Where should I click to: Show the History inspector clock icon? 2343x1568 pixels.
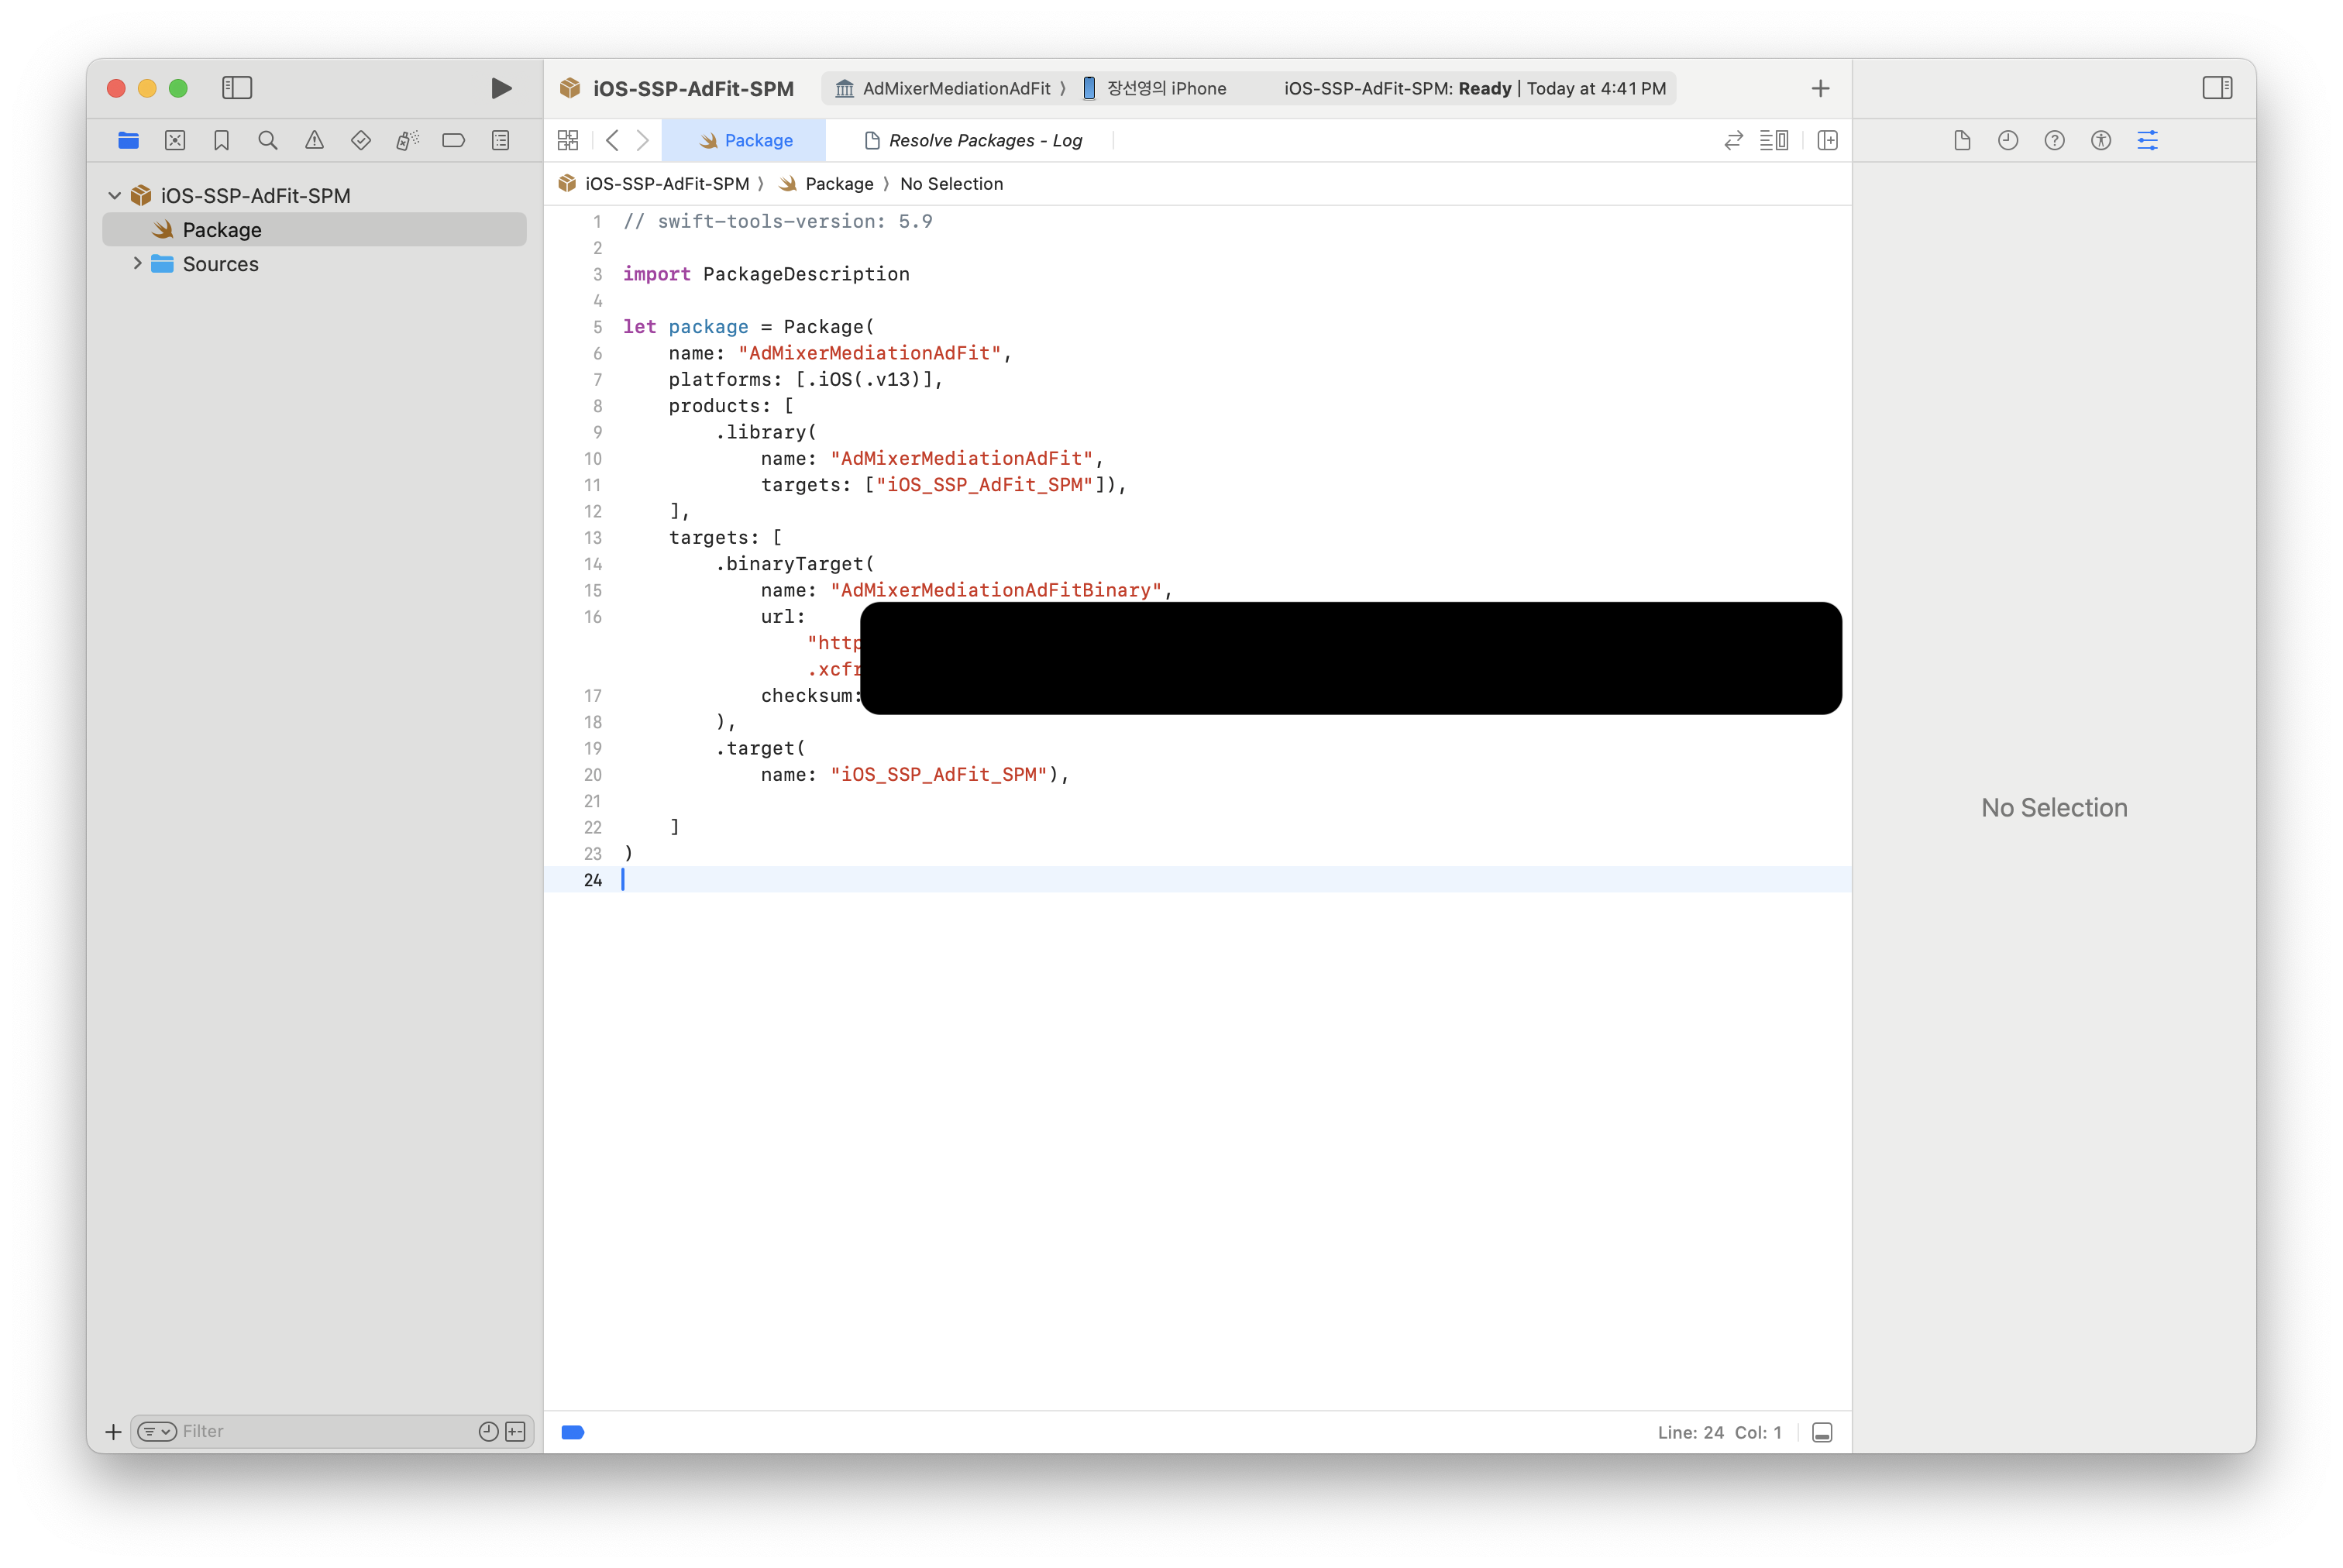(2007, 140)
